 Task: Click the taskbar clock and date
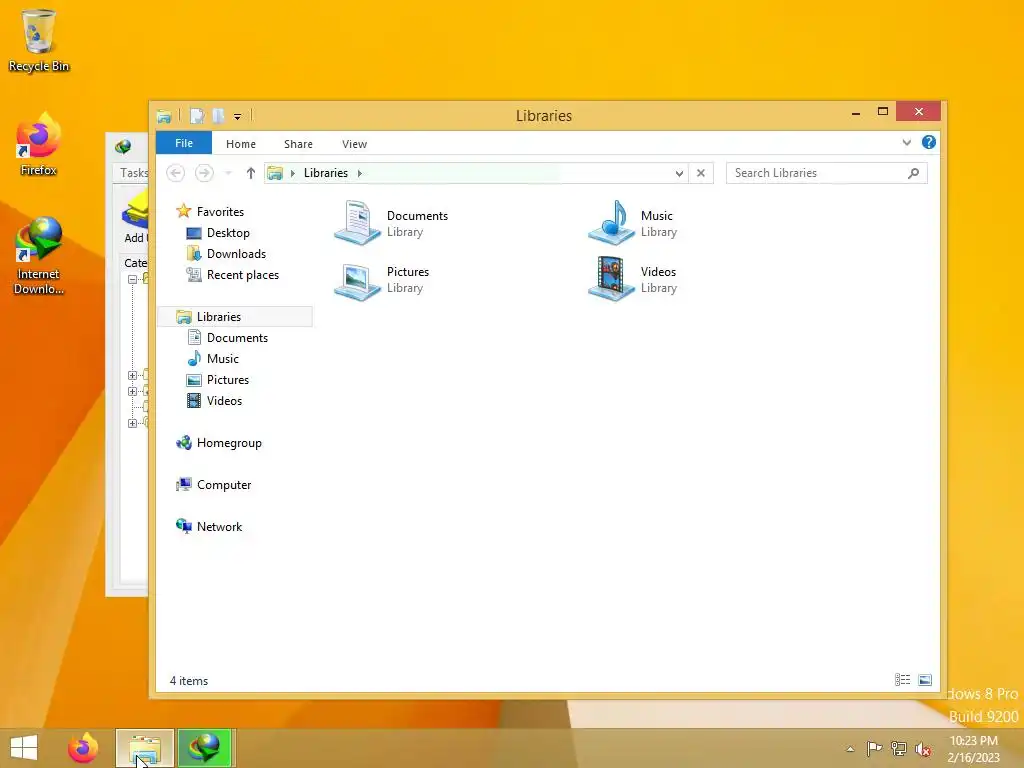[x=974, y=749]
